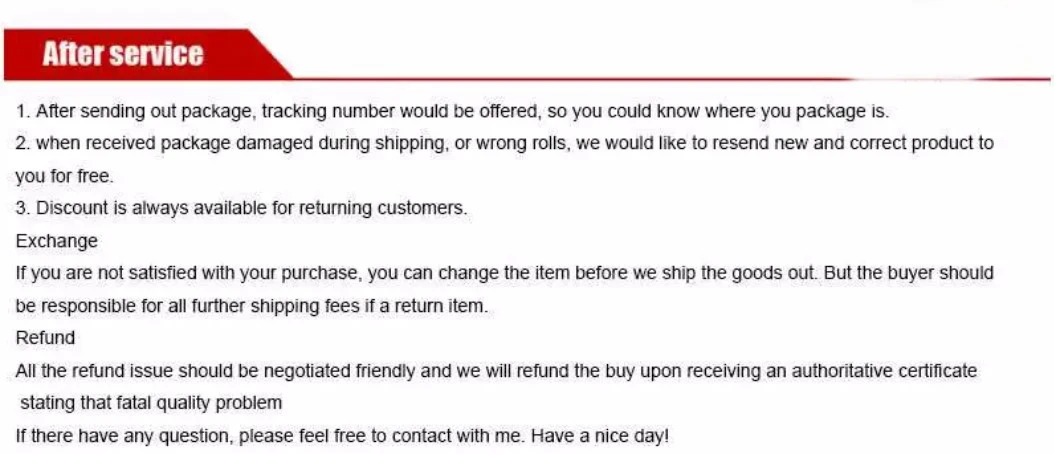Click the line "you for free."
This screenshot has height=454, width=1054.
pyautogui.click(x=64, y=176)
